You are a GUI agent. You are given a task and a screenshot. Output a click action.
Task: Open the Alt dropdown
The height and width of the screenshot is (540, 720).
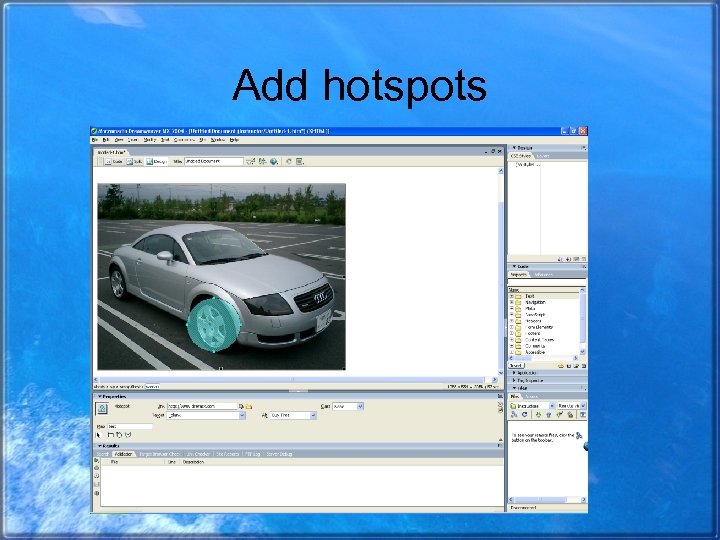point(313,415)
